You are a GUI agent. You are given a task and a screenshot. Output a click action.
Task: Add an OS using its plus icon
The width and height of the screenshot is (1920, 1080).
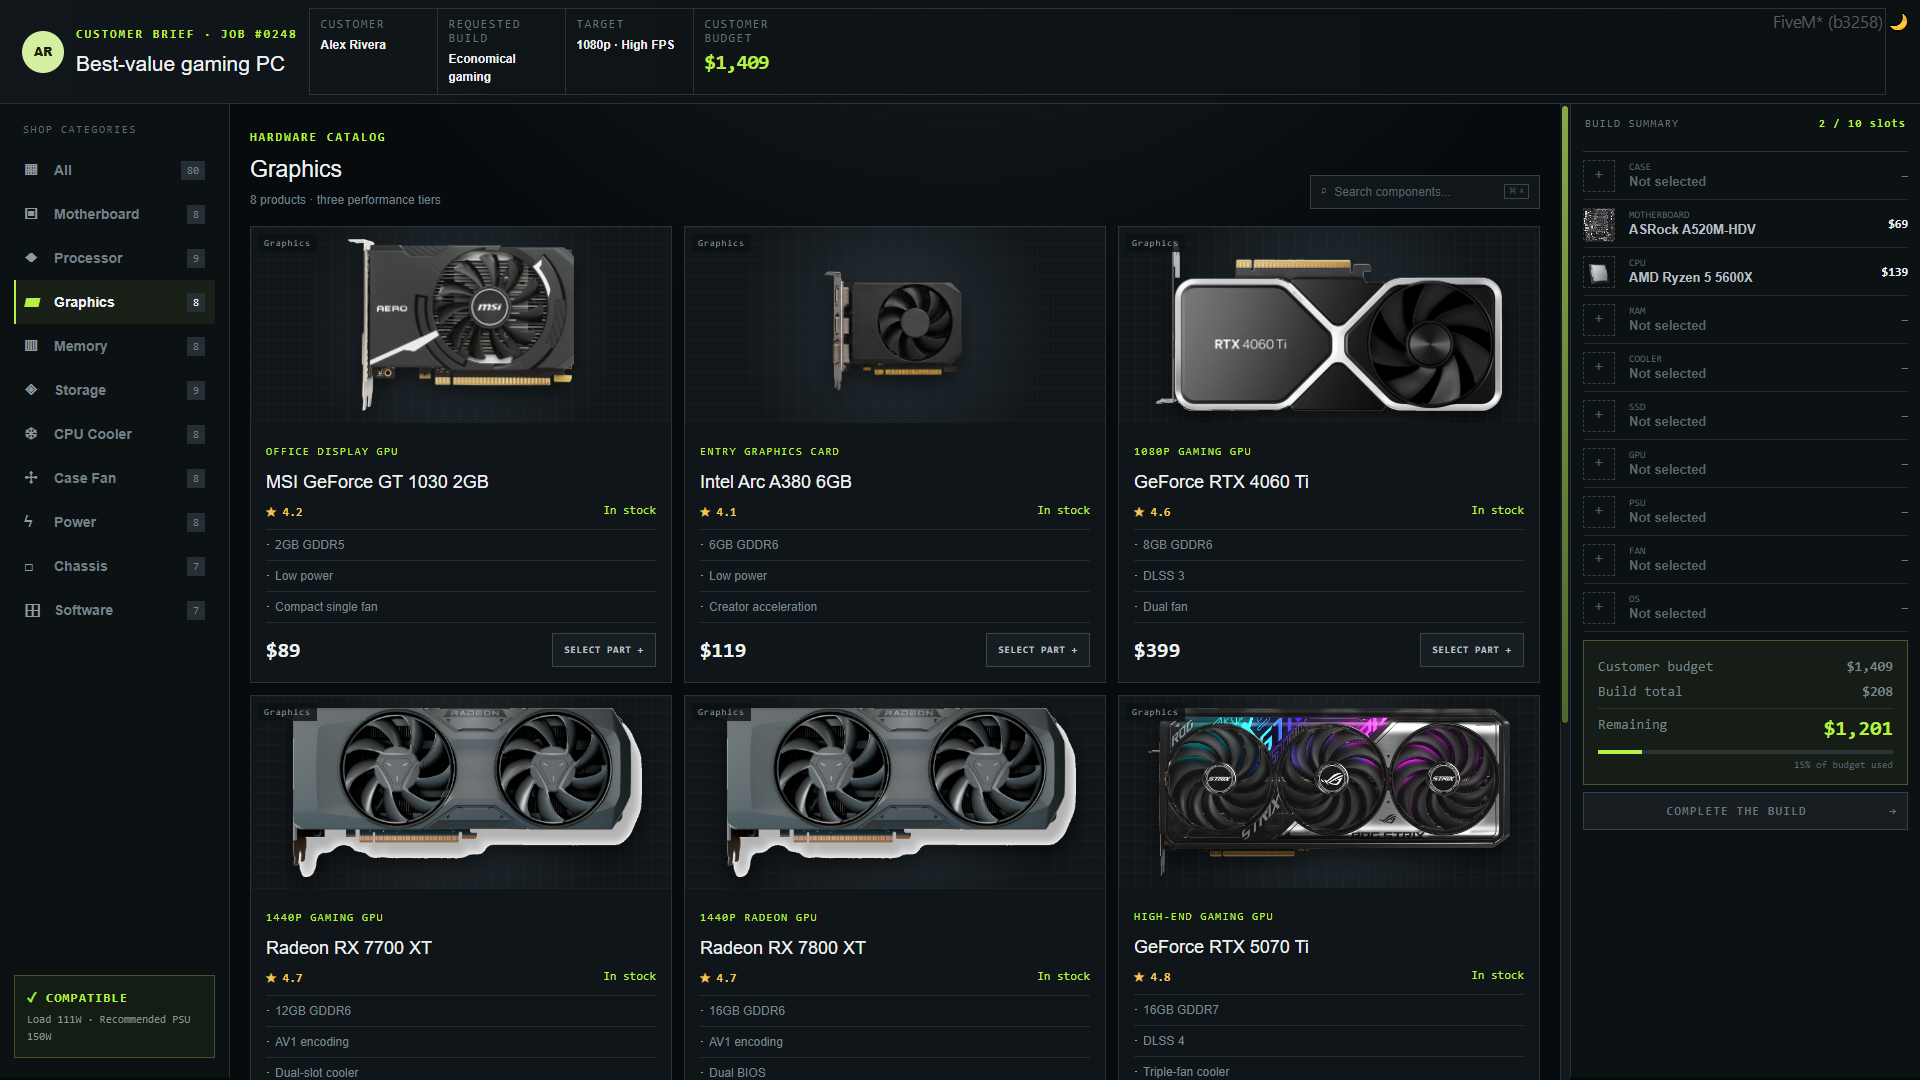point(1599,608)
